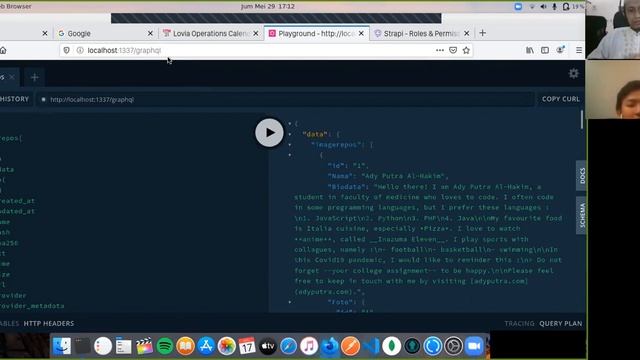Save page to Pocket
This screenshot has width=640, height=360.
[x=453, y=50]
